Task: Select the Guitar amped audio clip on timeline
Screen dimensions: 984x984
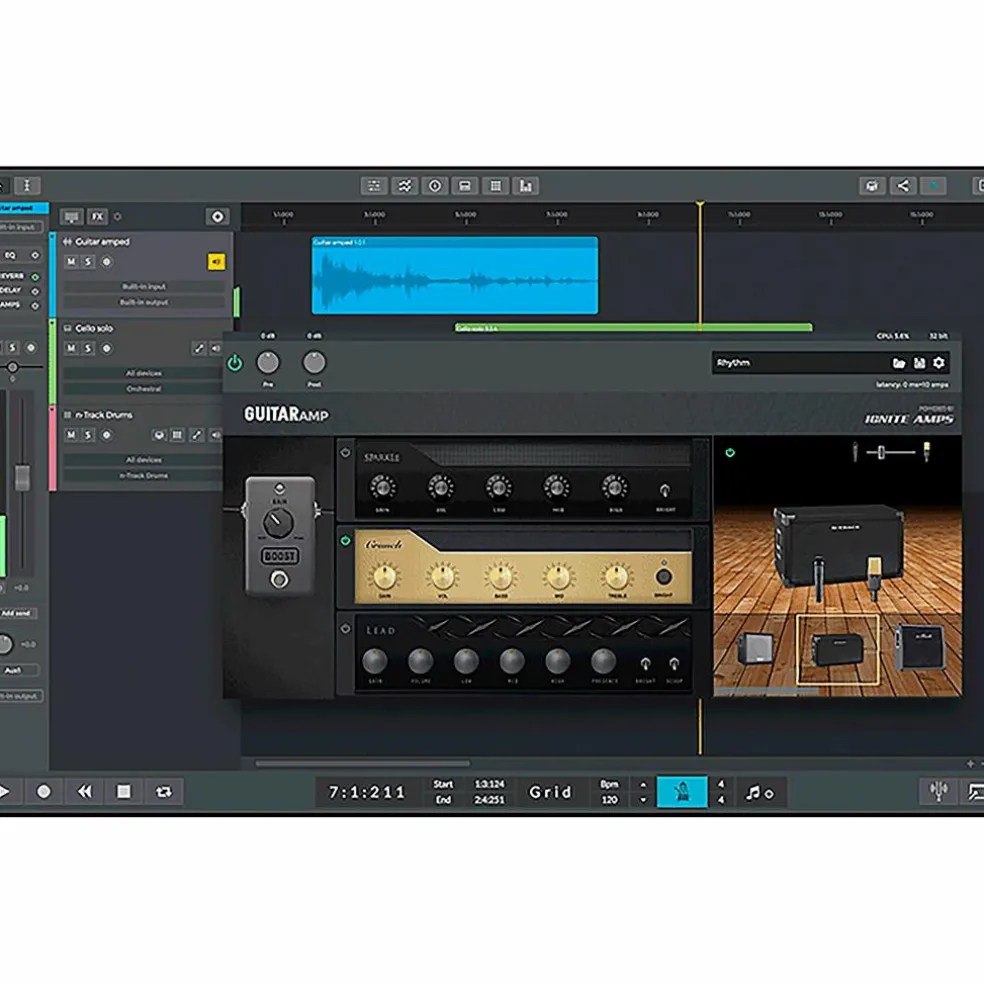Action: tap(455, 275)
